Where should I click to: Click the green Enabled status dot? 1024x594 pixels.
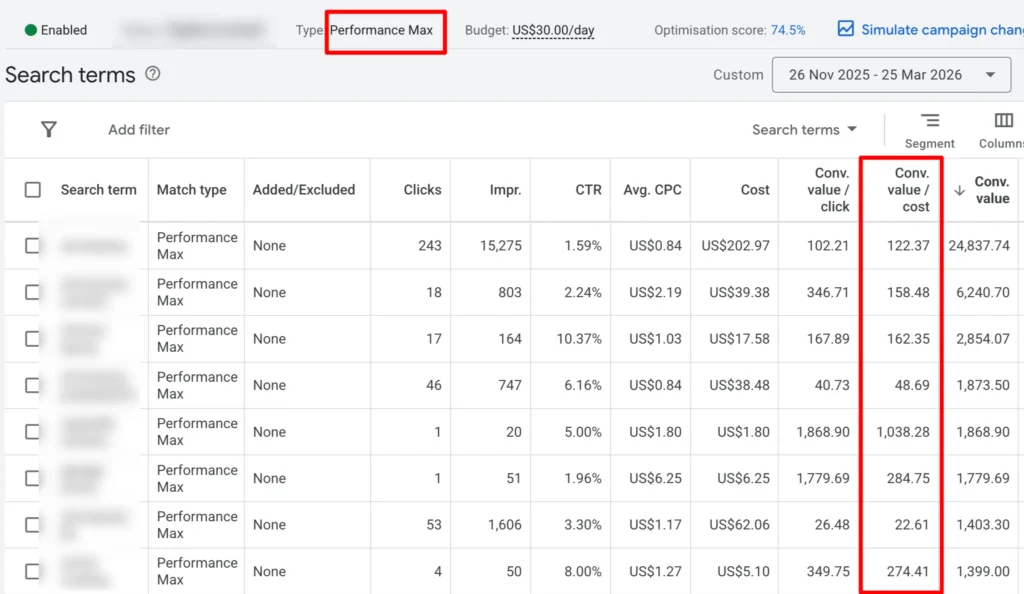pyautogui.click(x=31, y=30)
